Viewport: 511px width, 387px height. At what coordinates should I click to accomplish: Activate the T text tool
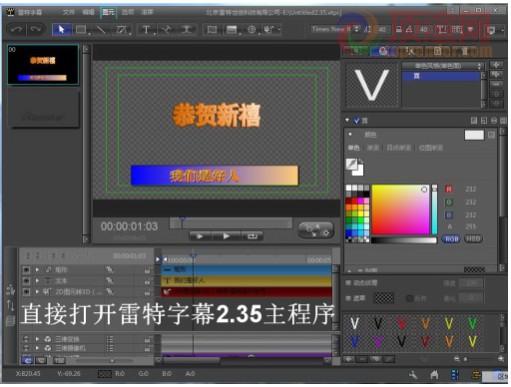[x=146, y=30]
